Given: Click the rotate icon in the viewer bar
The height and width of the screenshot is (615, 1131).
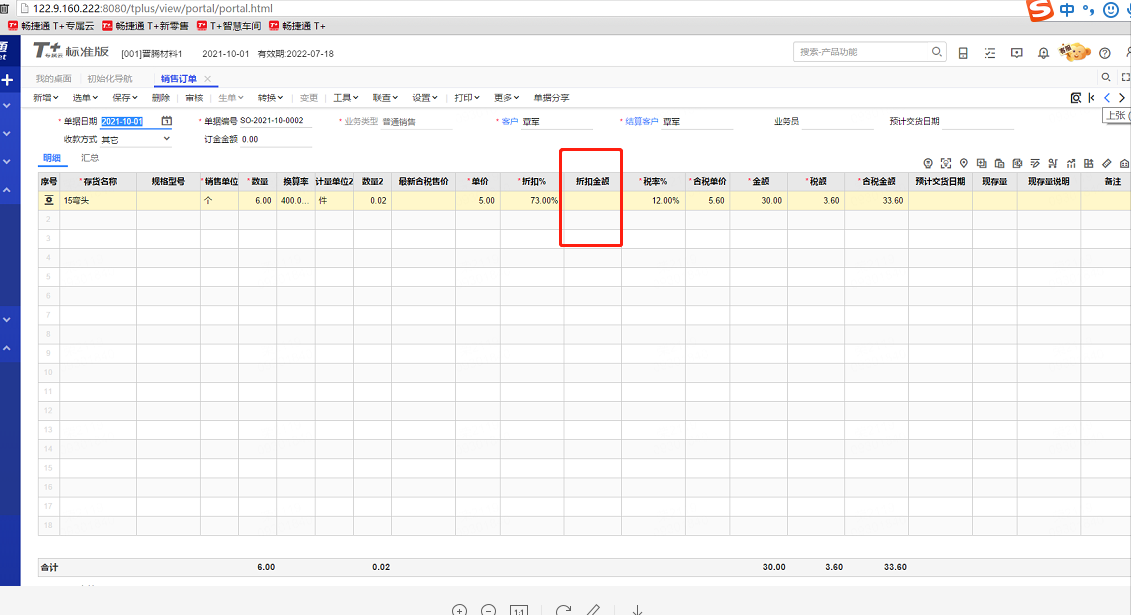Looking at the screenshot, I should coord(563,611).
